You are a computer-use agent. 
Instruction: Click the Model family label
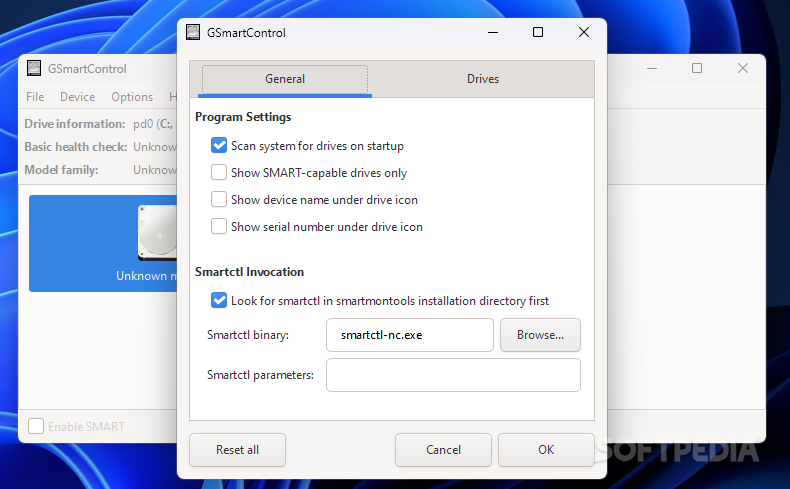coord(61,170)
